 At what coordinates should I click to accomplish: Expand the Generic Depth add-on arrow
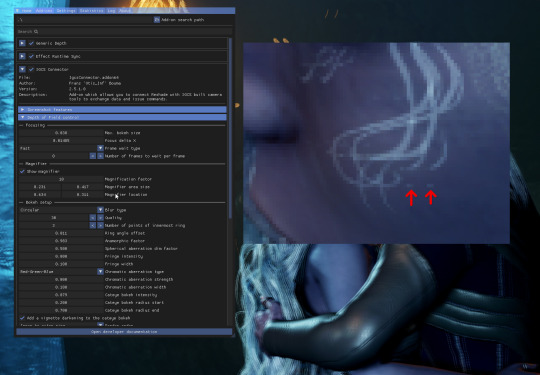pos(22,43)
